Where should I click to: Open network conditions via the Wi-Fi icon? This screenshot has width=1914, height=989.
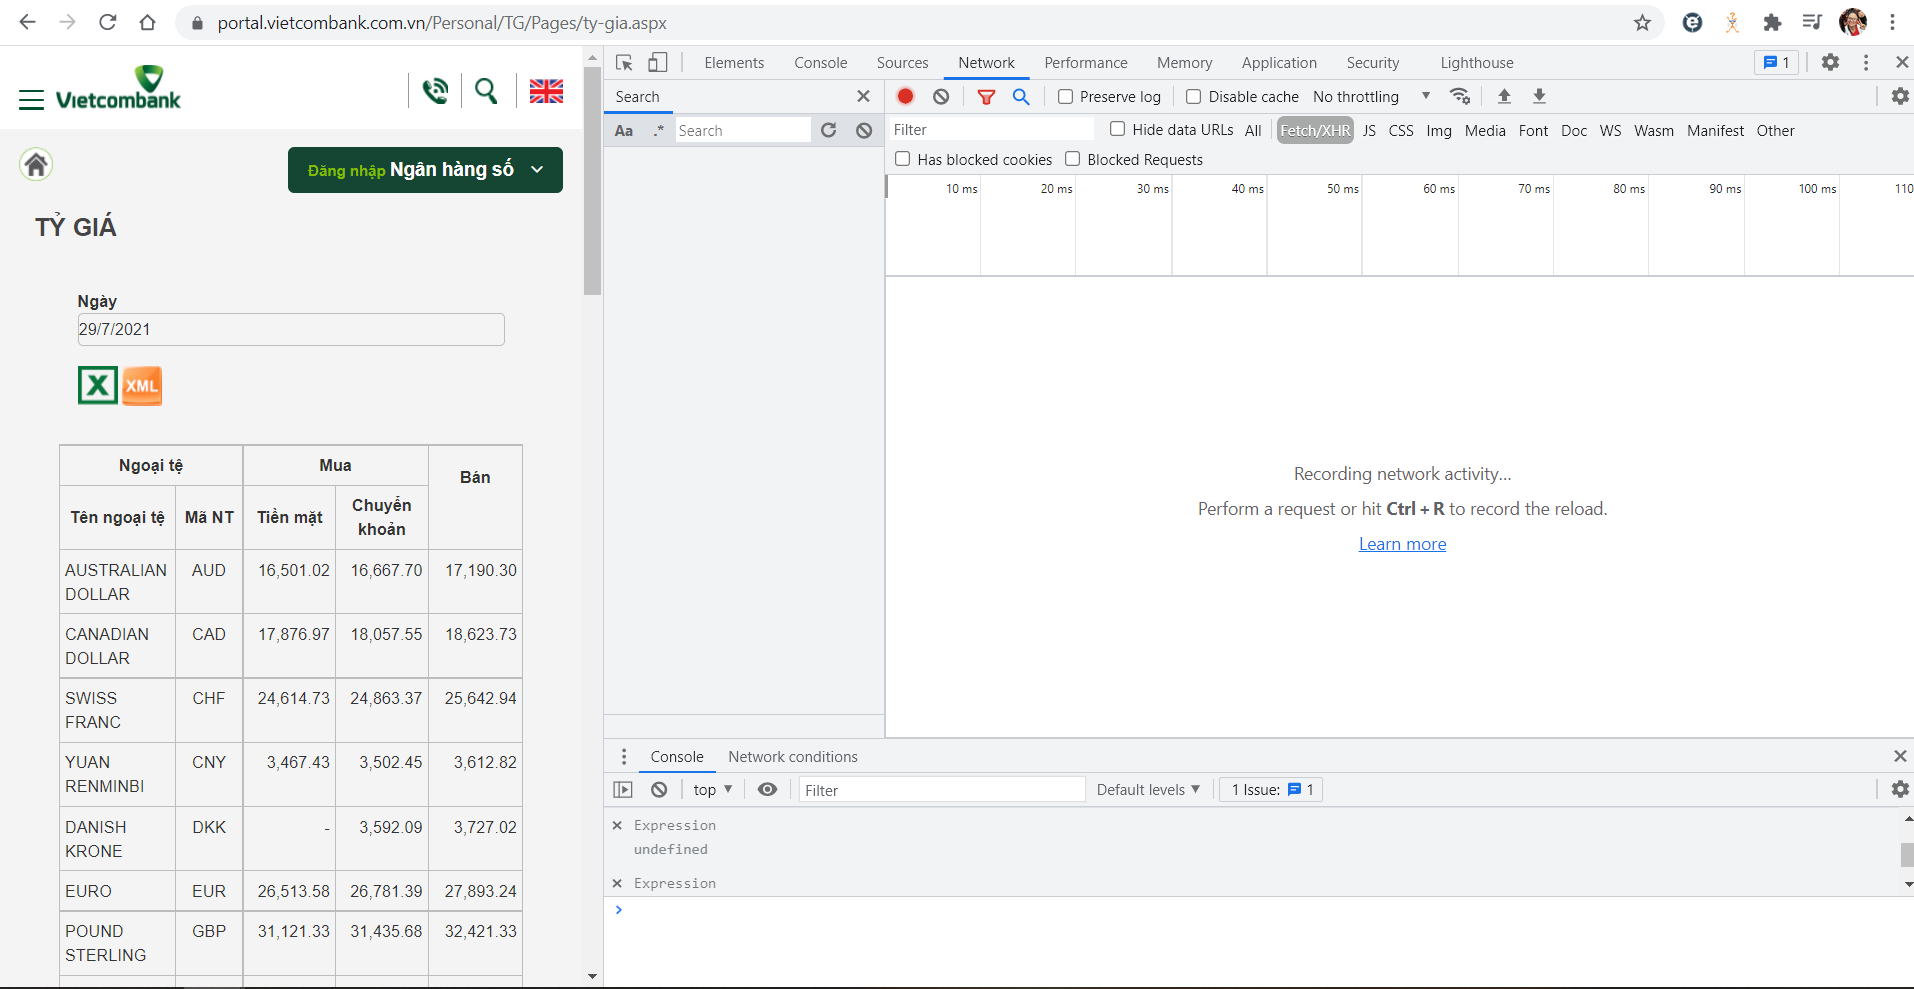[x=1460, y=96]
